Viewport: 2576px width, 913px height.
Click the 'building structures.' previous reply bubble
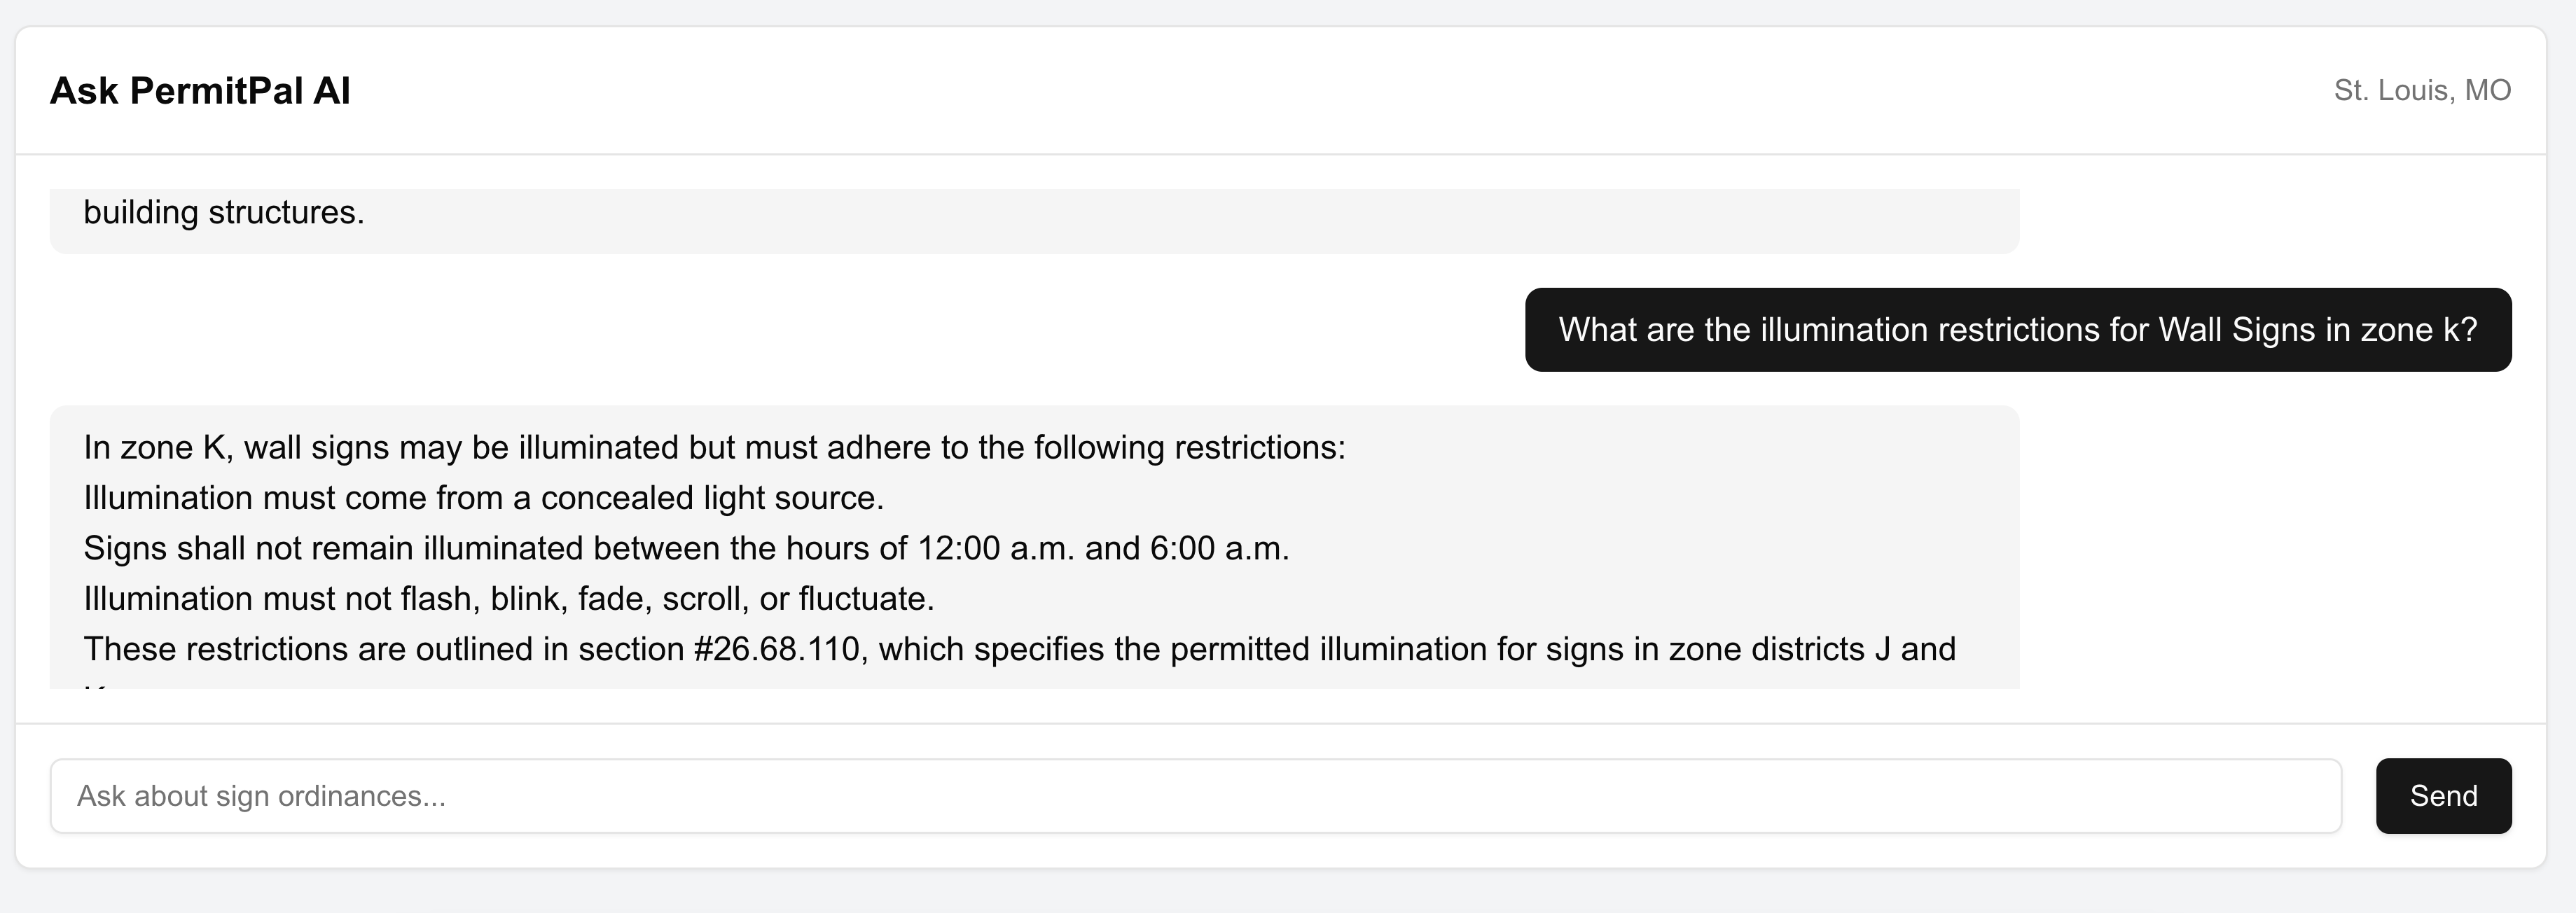pos(224,213)
